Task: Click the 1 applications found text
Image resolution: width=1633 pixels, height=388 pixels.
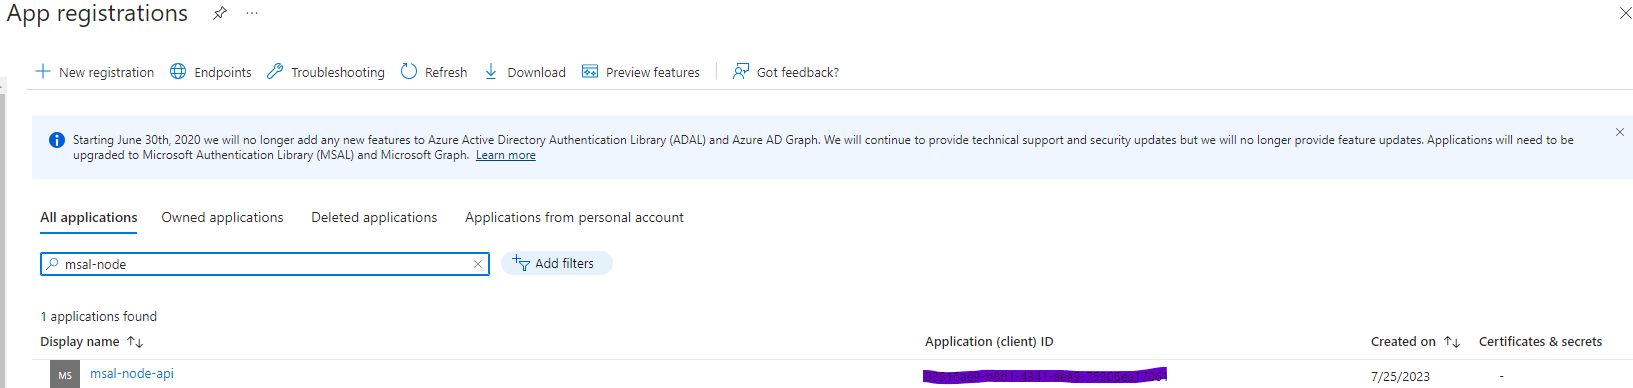Action: tap(99, 316)
